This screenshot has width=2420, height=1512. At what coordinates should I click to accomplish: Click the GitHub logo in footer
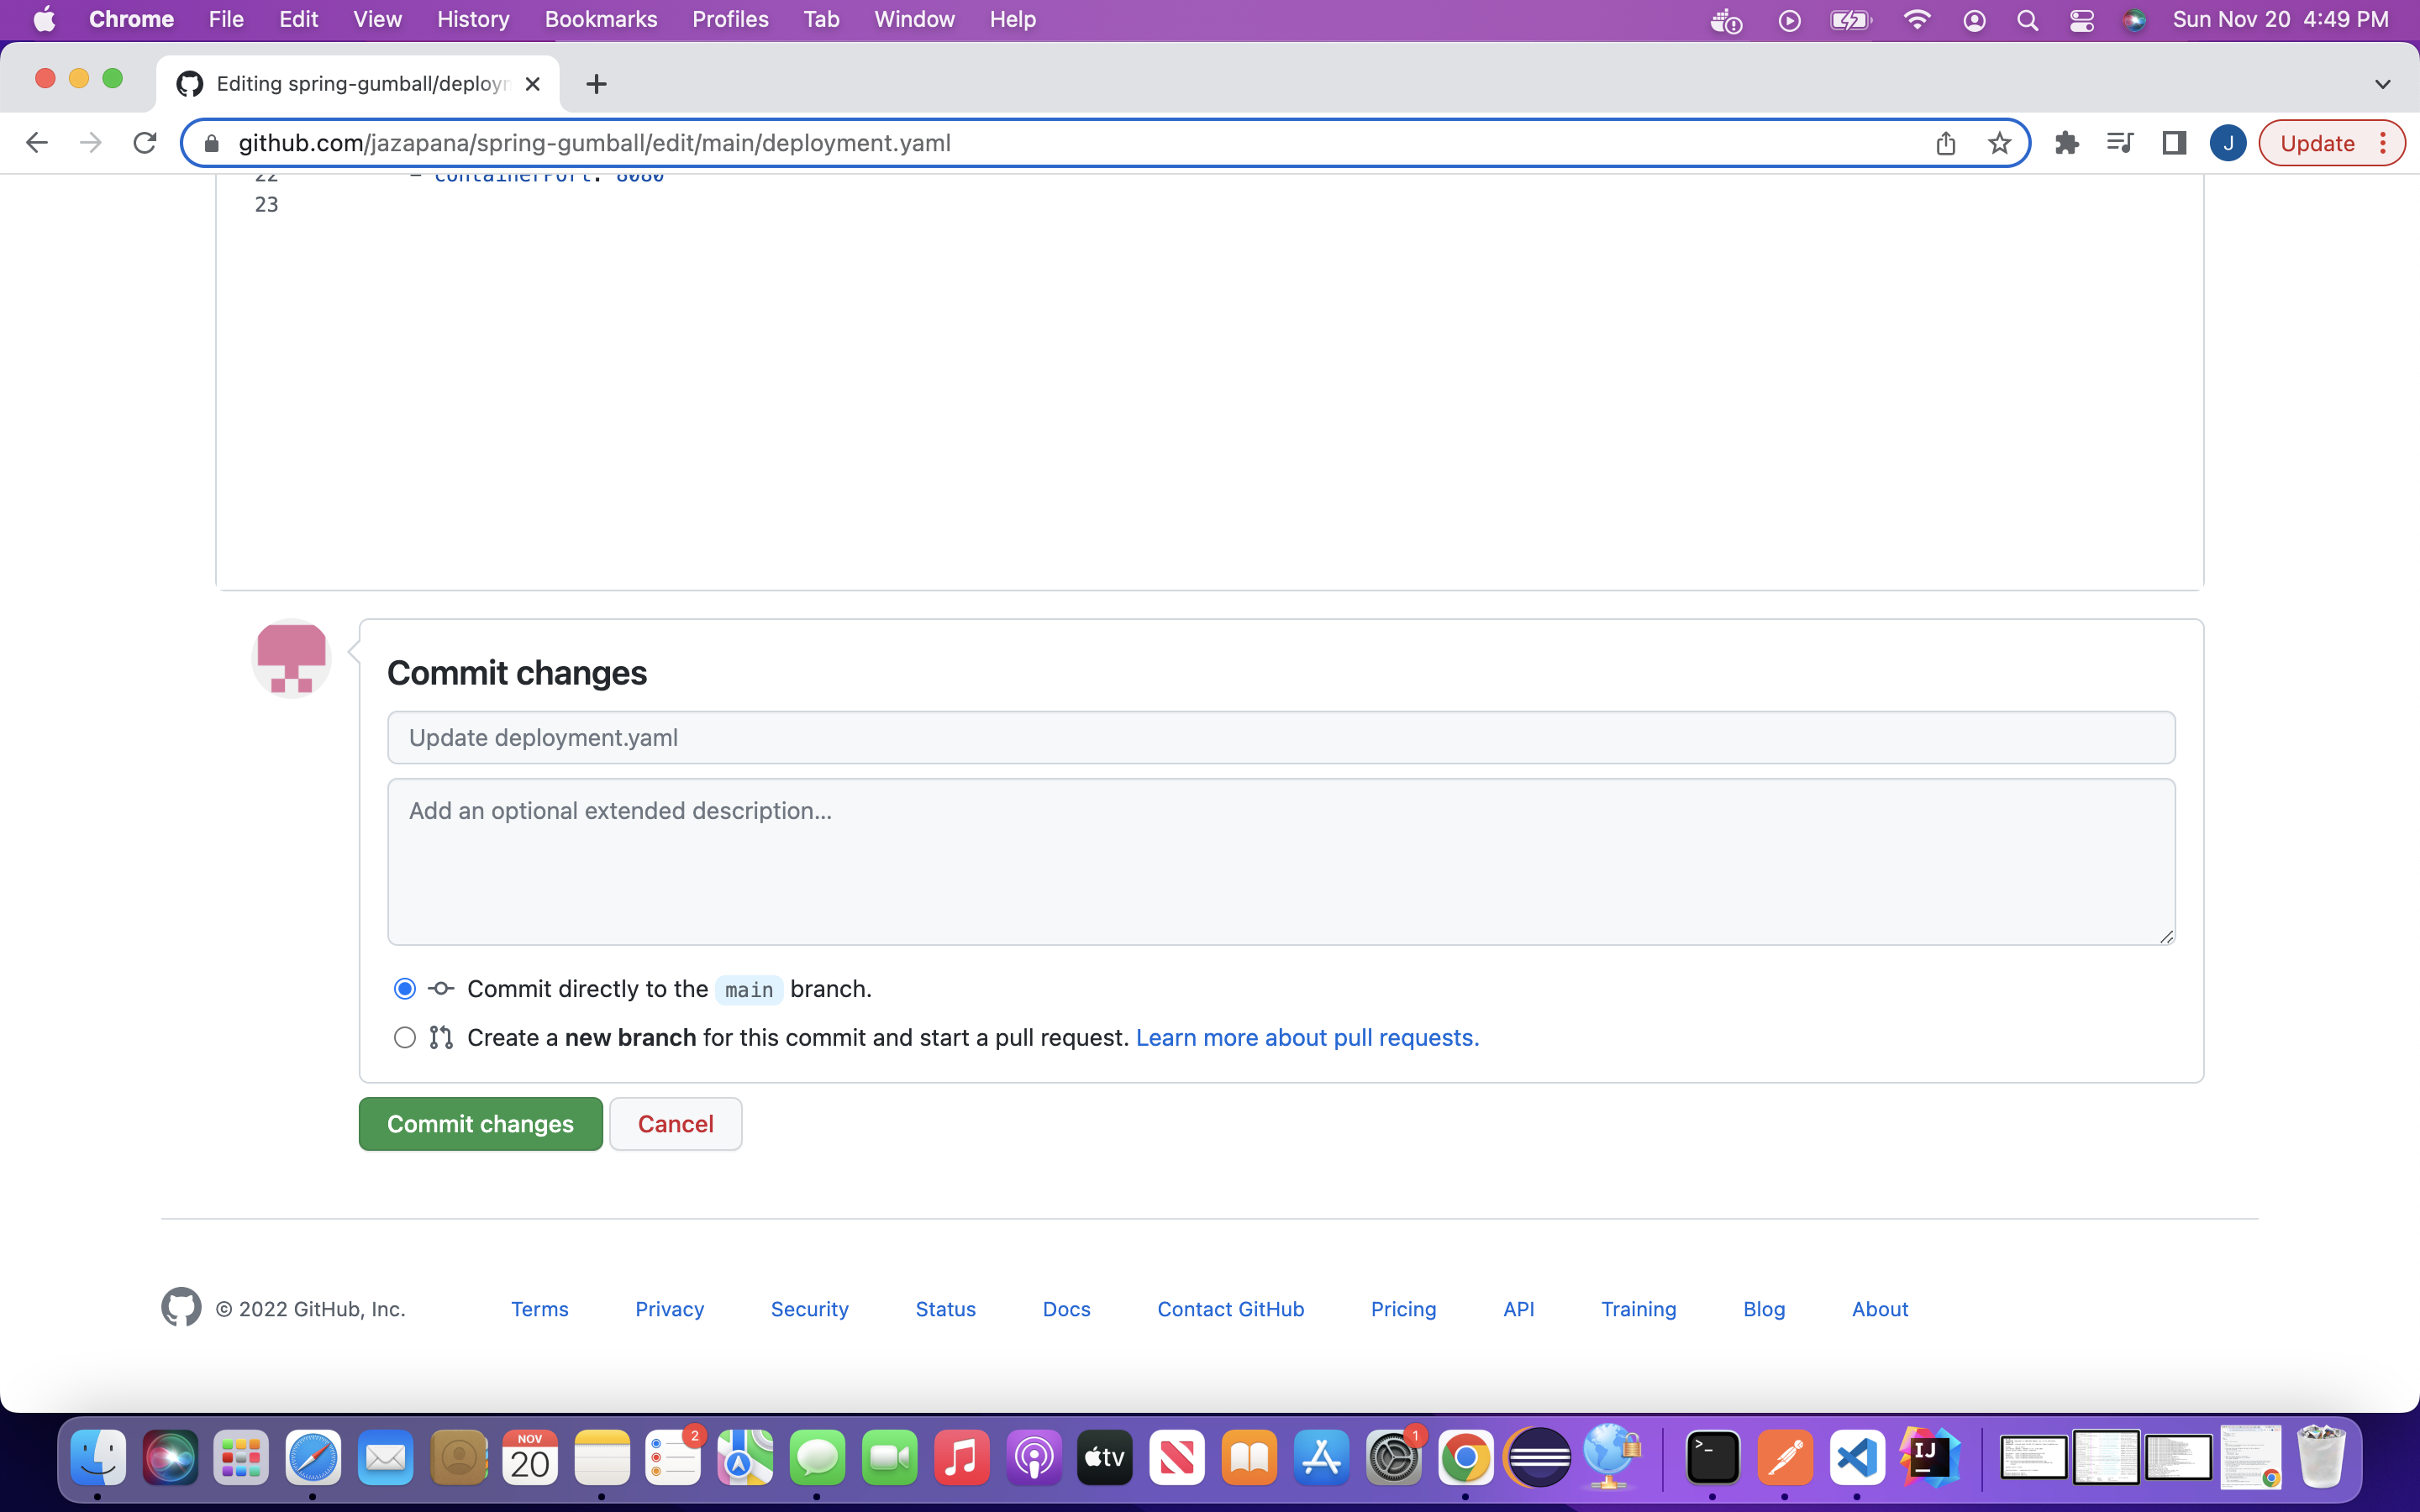pos(181,1307)
